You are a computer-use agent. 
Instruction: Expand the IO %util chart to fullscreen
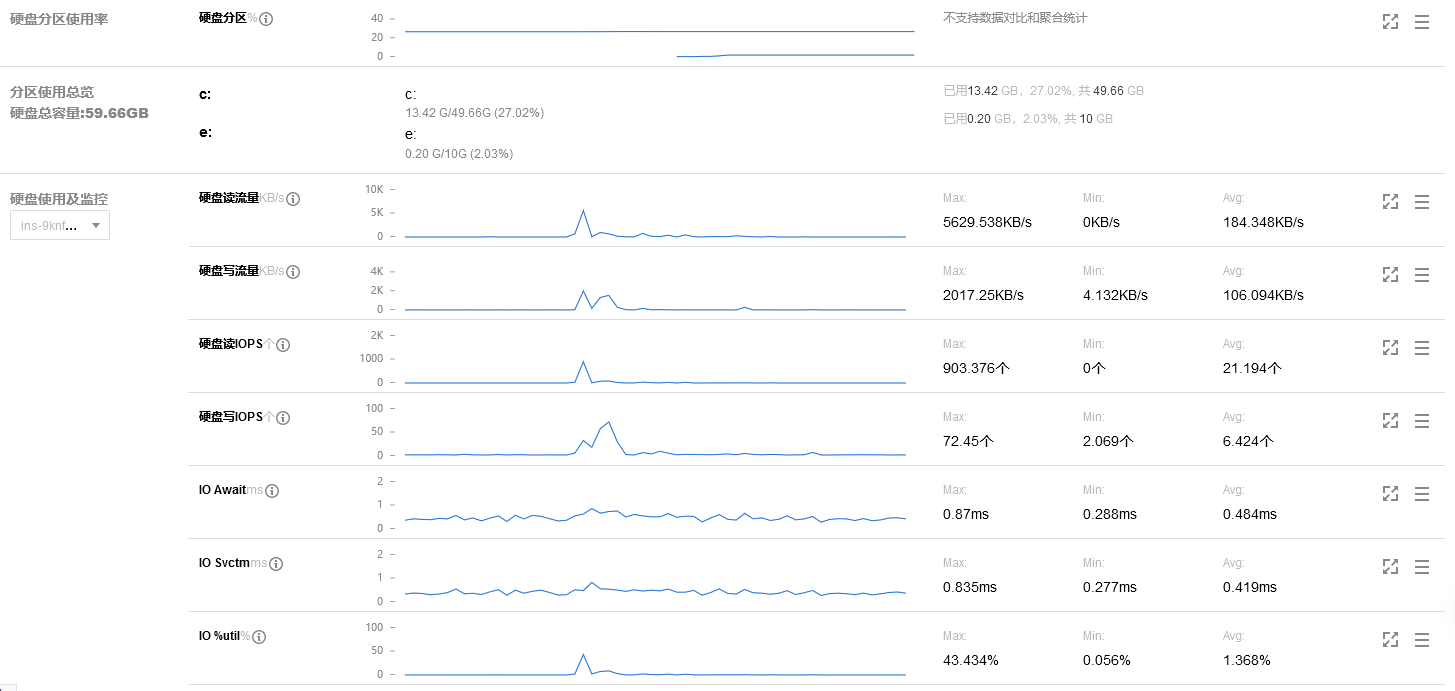click(x=1390, y=640)
